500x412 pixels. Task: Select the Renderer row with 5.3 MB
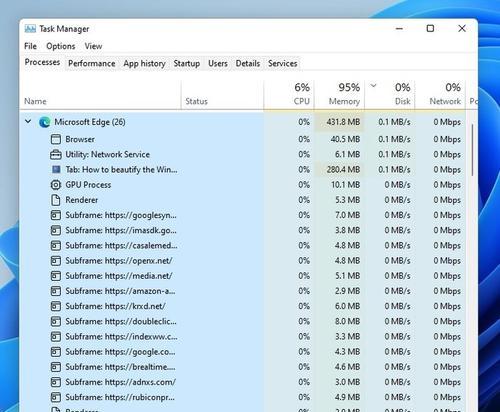pos(242,200)
